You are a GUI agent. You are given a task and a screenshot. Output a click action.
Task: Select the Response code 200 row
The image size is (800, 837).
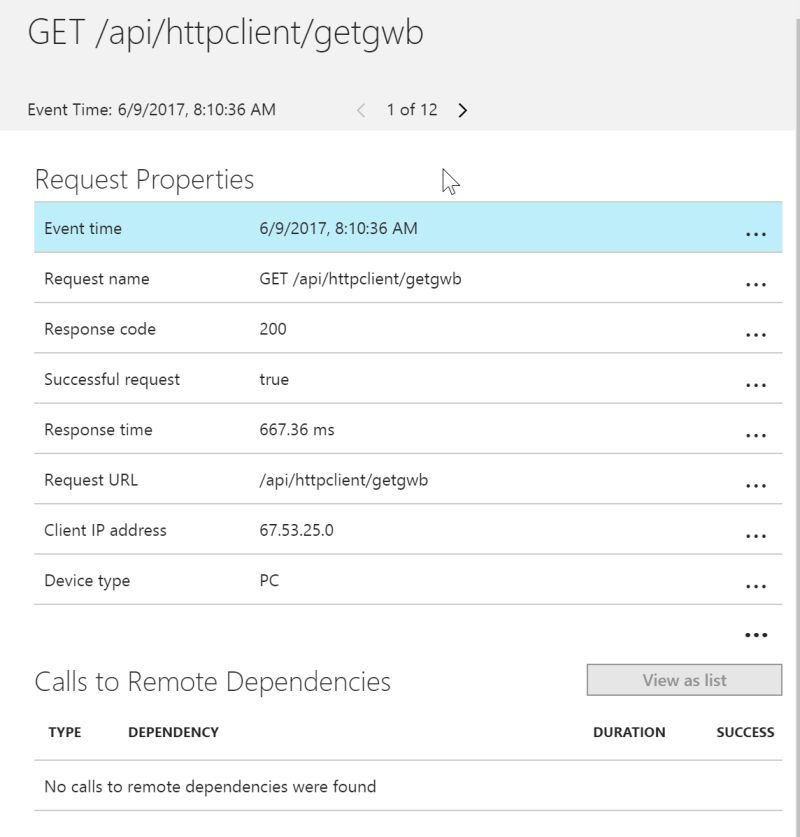coord(300,331)
